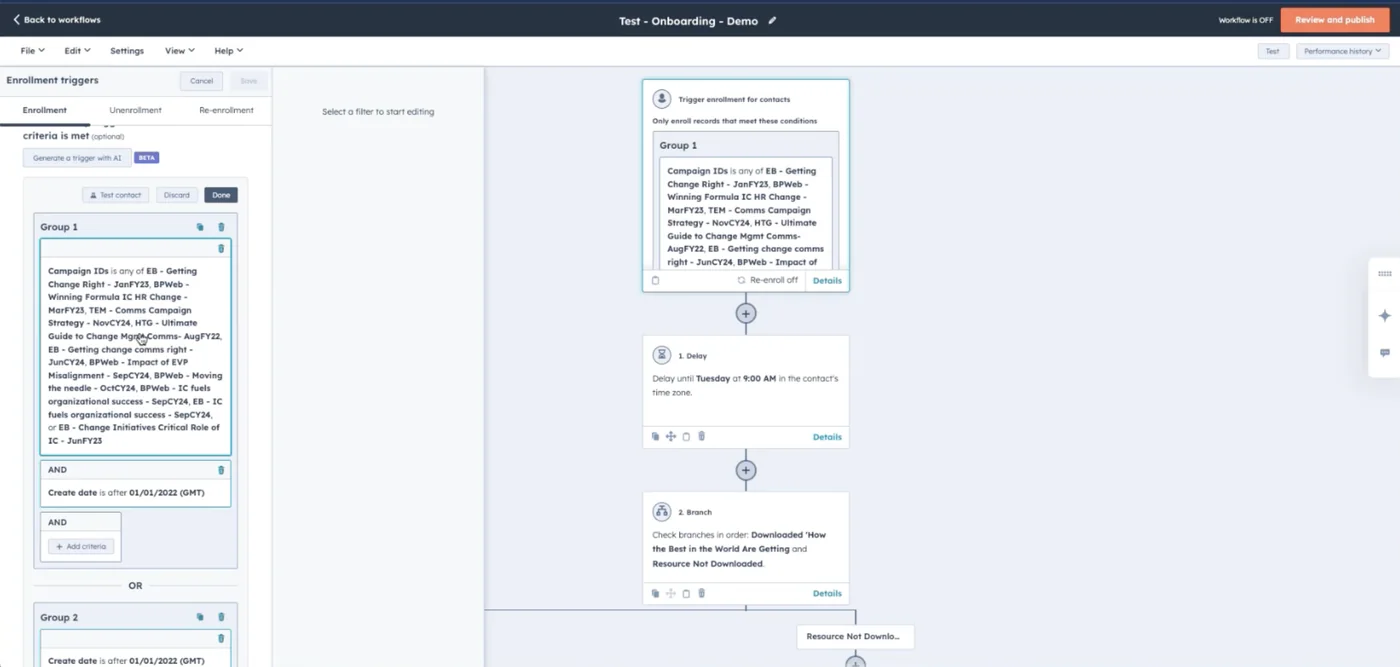Add action plus below Delay
The height and width of the screenshot is (667, 1400).
pos(745,470)
